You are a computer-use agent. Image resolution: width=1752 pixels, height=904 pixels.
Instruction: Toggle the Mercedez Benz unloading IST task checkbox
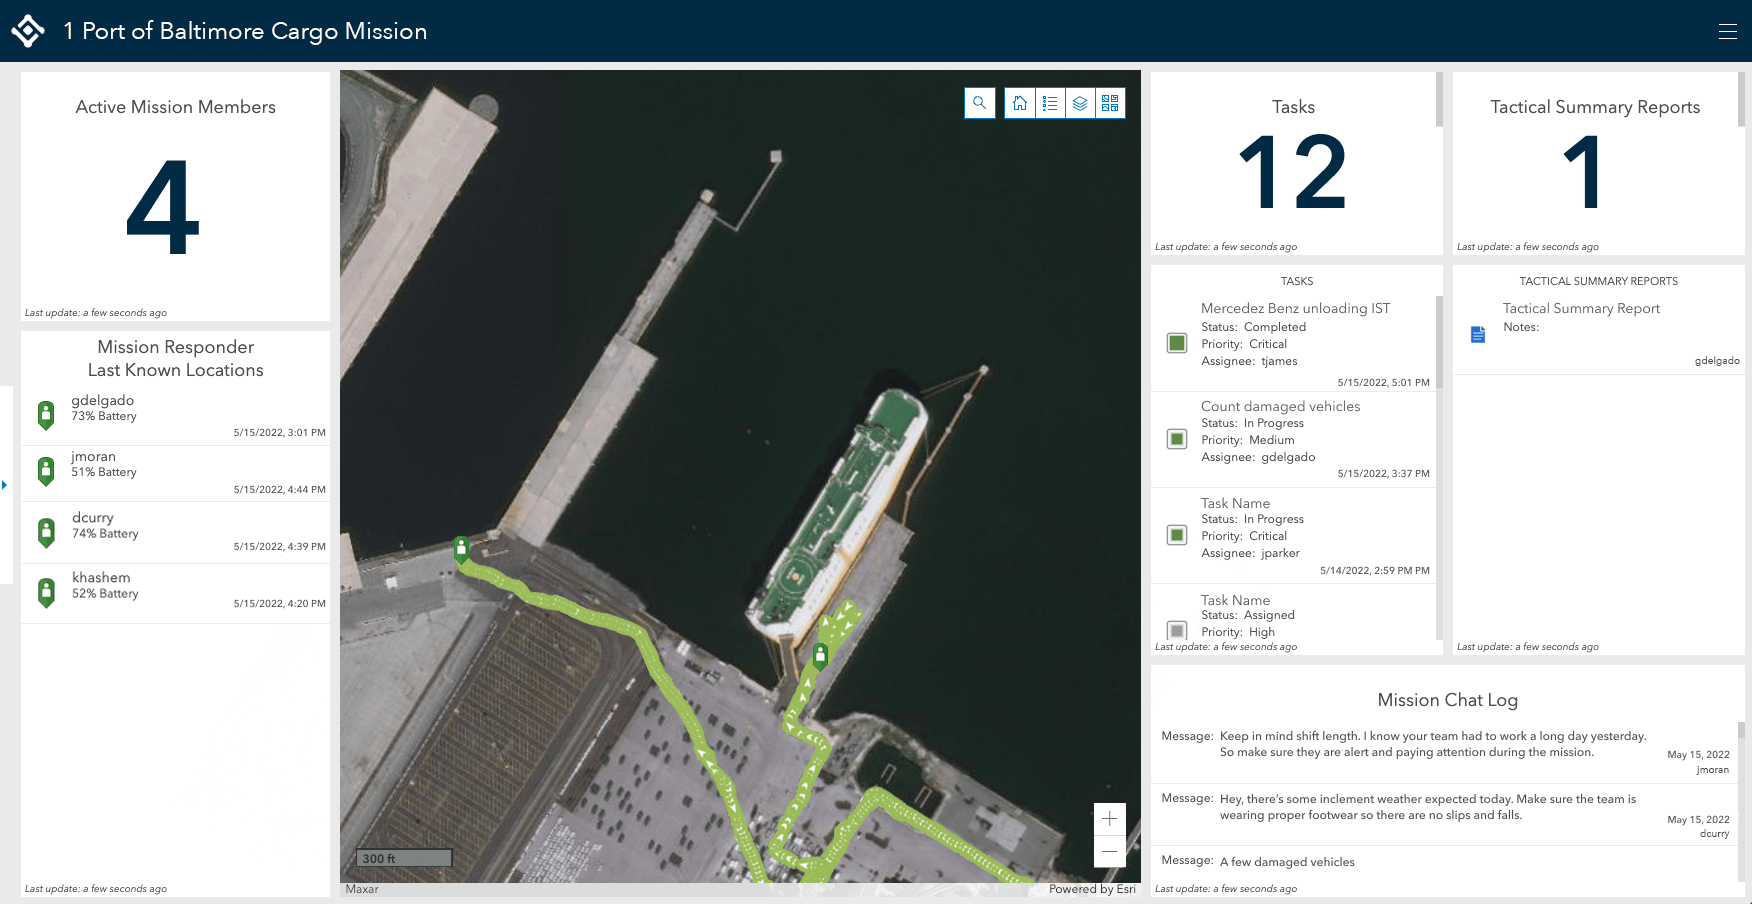(1176, 342)
